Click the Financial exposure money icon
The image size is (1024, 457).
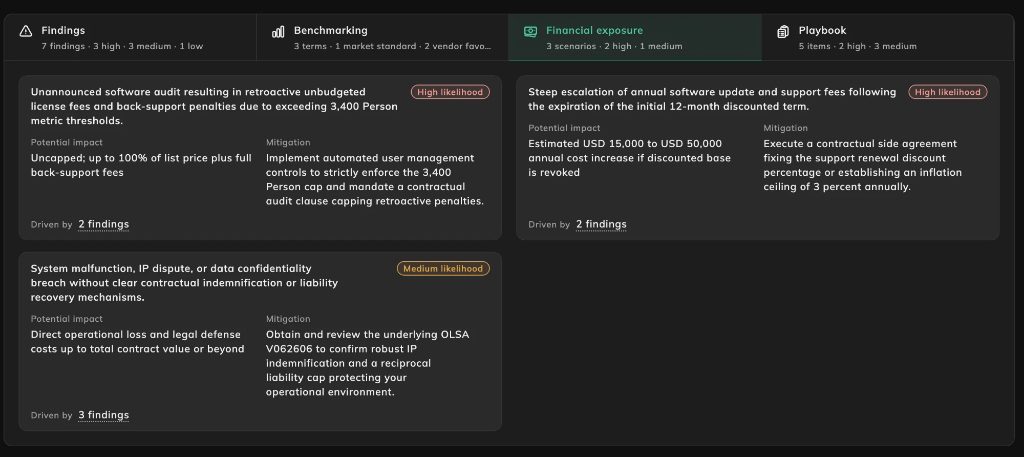point(530,31)
